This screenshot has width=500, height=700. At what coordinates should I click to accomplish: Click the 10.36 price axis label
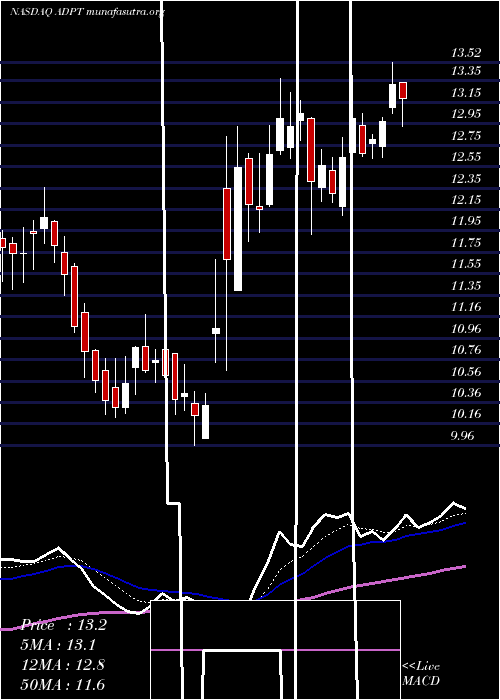point(466,393)
